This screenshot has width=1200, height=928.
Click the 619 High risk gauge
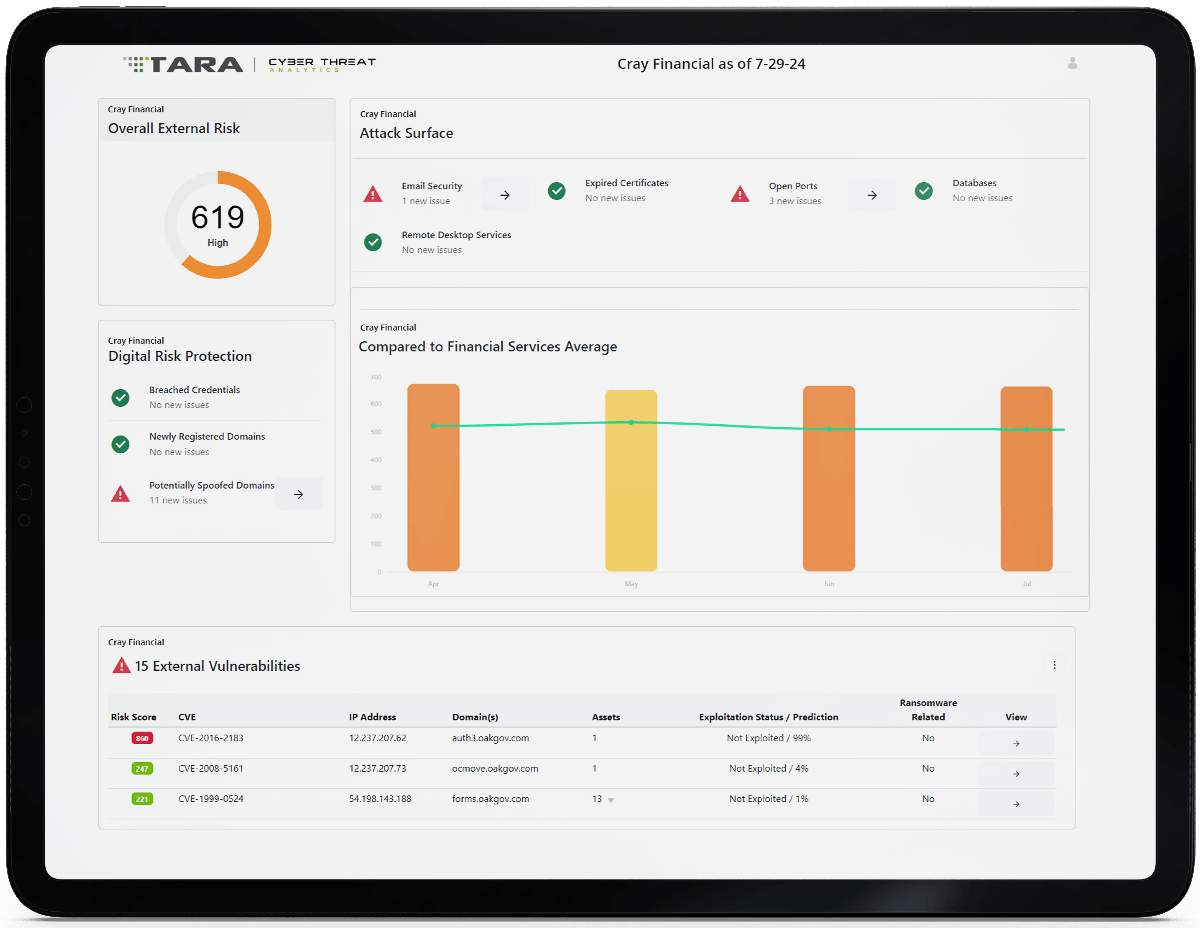click(218, 225)
